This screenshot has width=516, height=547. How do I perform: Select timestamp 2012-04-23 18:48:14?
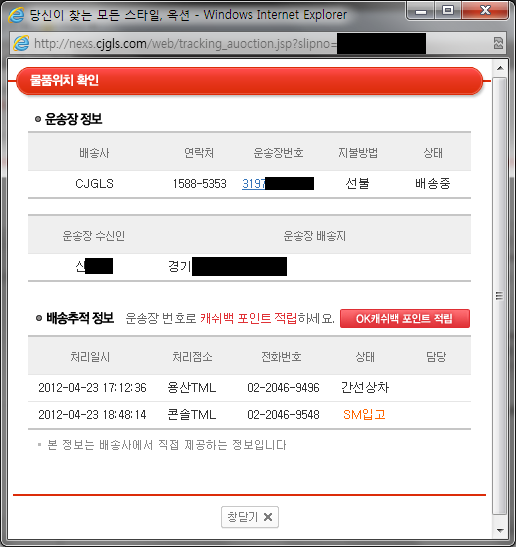click(x=92, y=415)
